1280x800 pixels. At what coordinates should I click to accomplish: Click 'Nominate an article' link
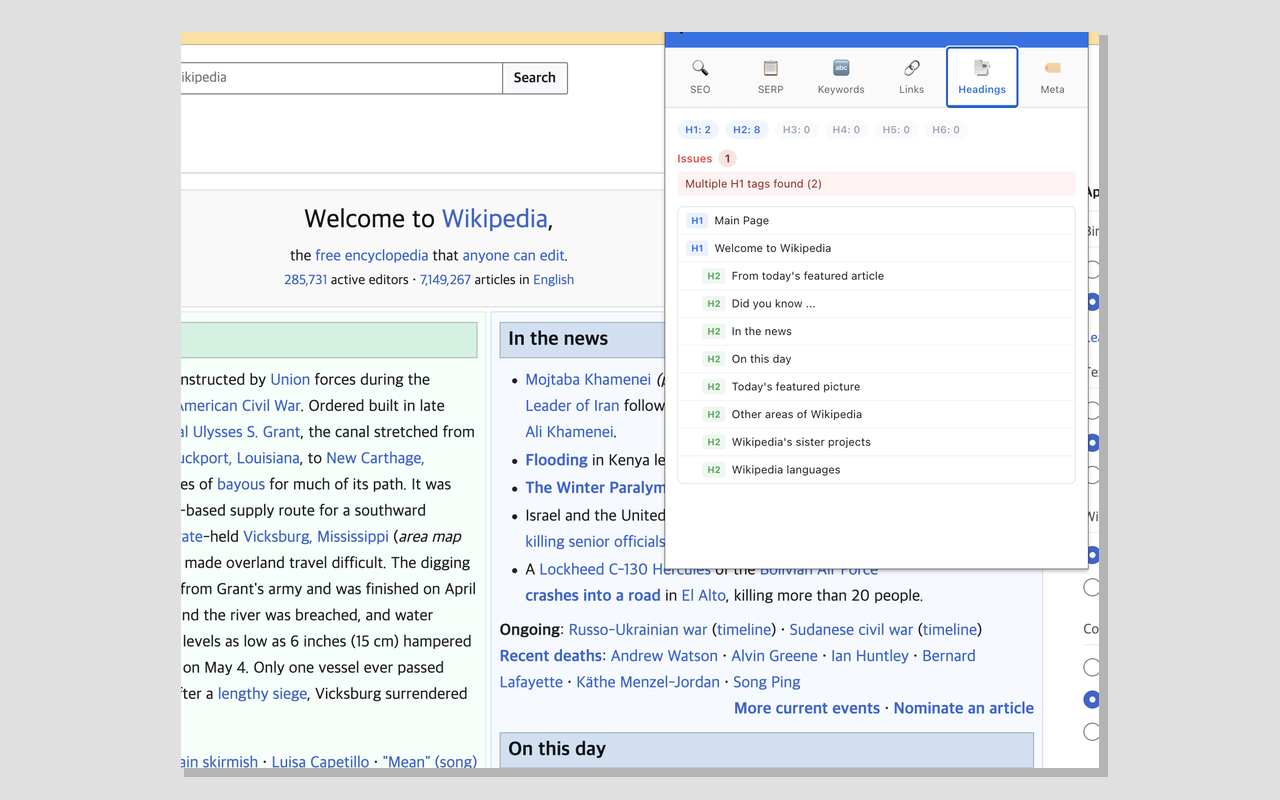(964, 708)
